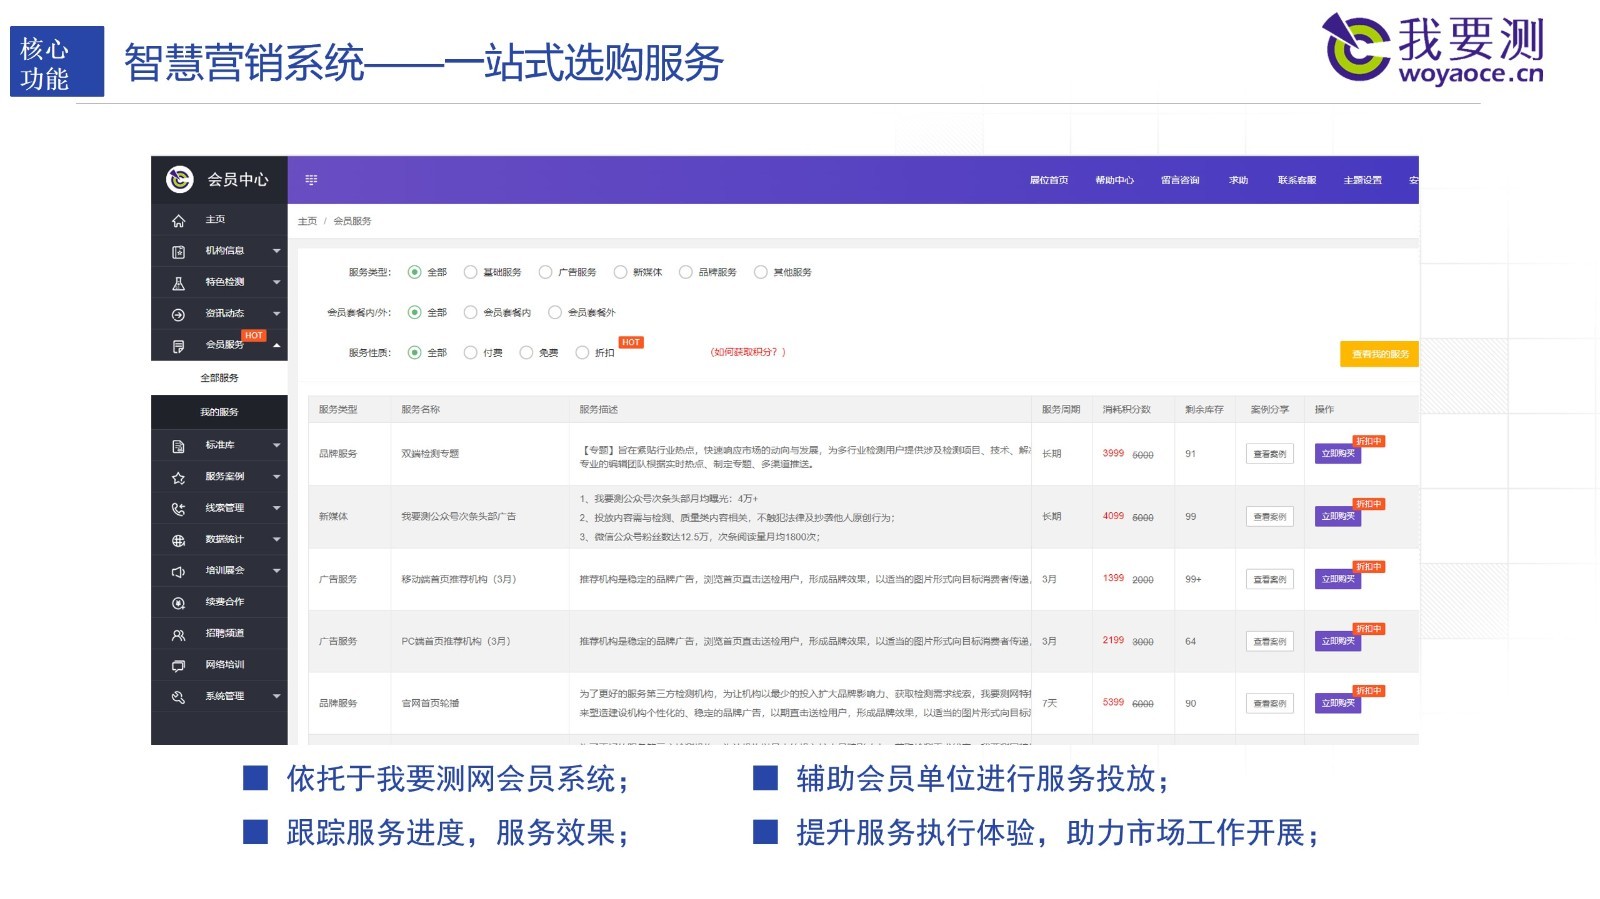1600x899 pixels.
Task: Click the 我要测 woyaoce.cn logo
Action: (1433, 48)
